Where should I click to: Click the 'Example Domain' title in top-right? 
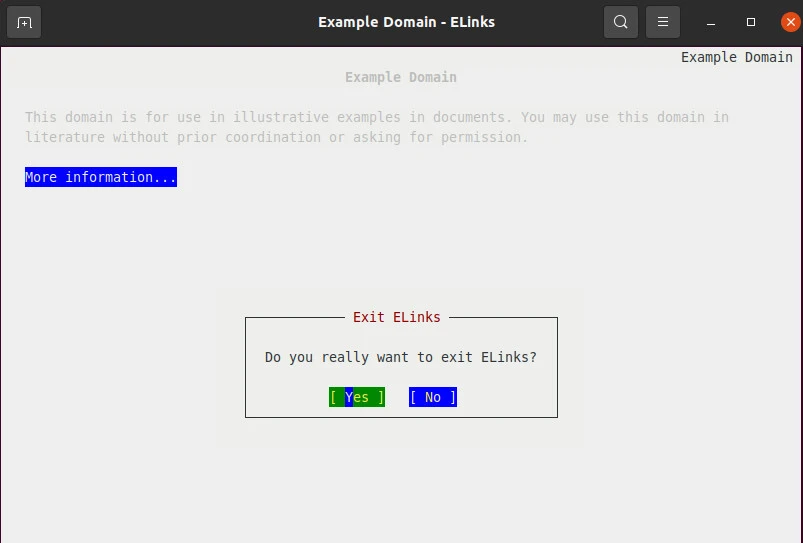click(x=736, y=57)
